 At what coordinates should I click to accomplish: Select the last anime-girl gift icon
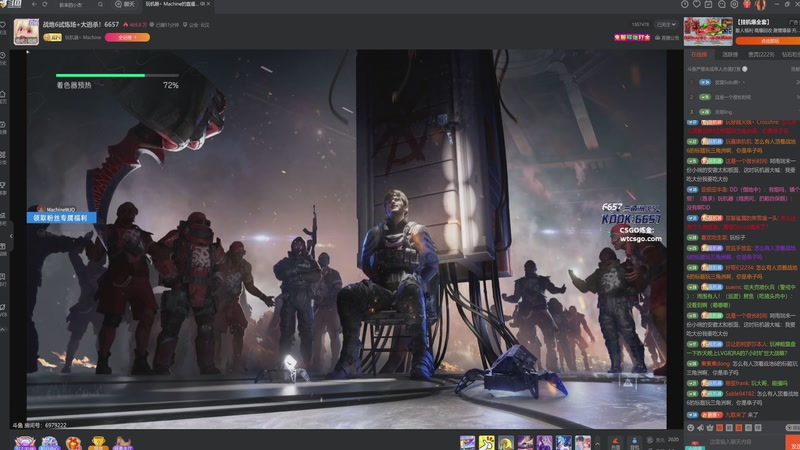click(x=583, y=443)
